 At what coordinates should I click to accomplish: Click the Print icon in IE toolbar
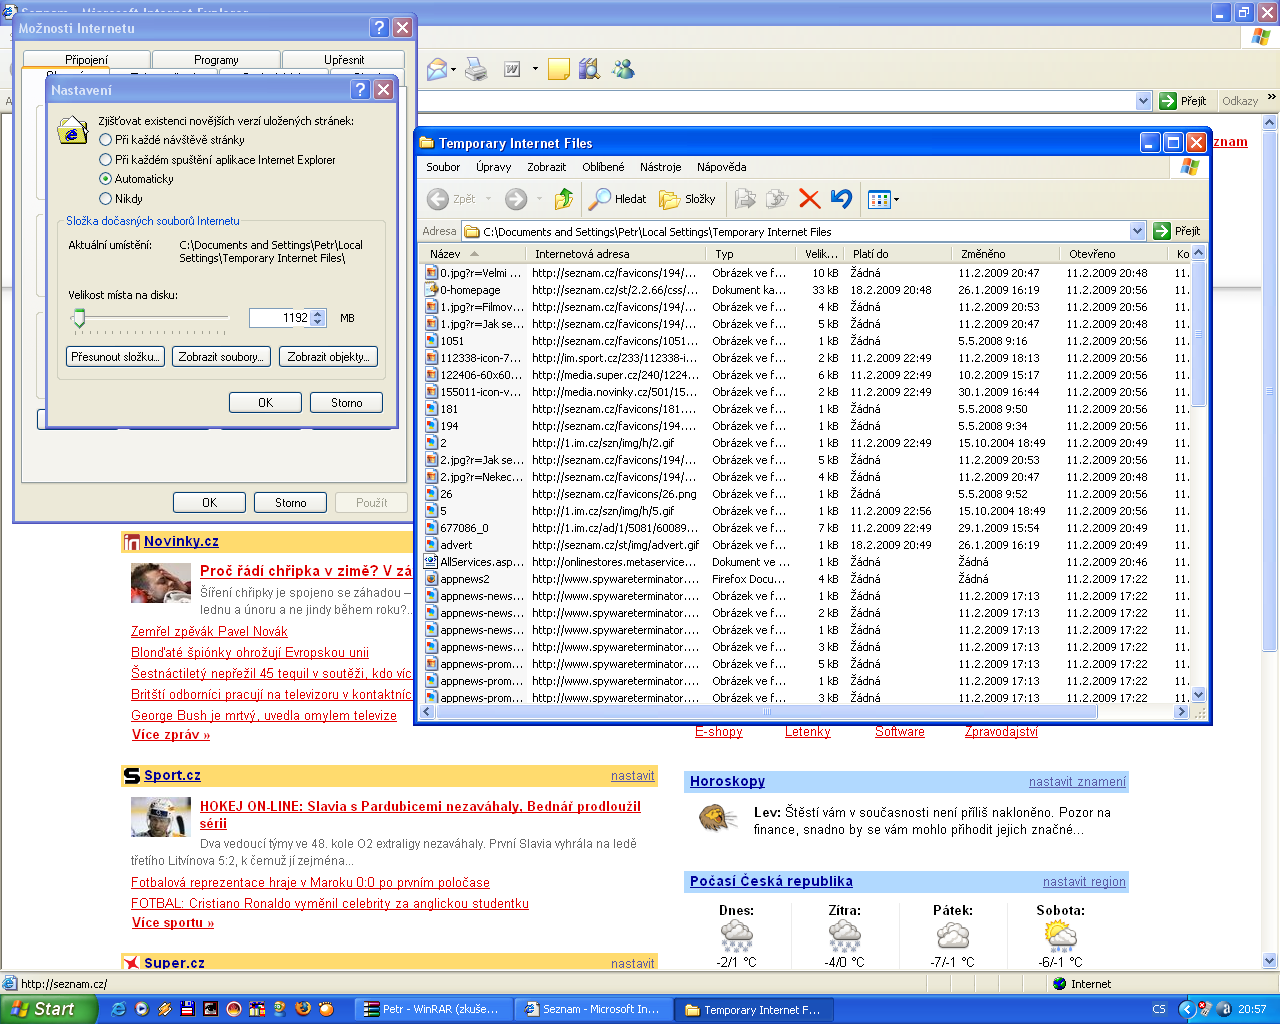pos(477,69)
